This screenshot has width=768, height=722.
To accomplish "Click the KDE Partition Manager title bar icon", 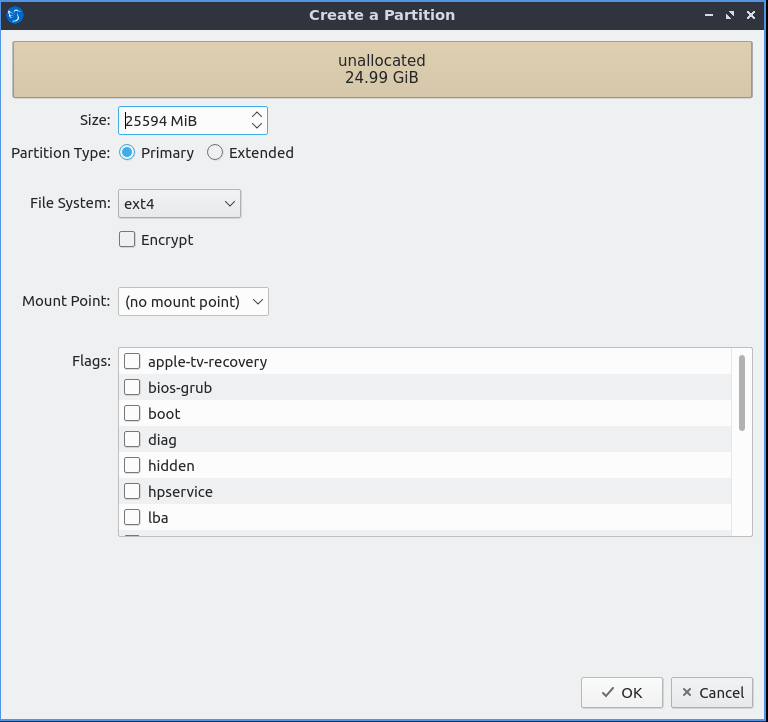I will [x=14, y=15].
